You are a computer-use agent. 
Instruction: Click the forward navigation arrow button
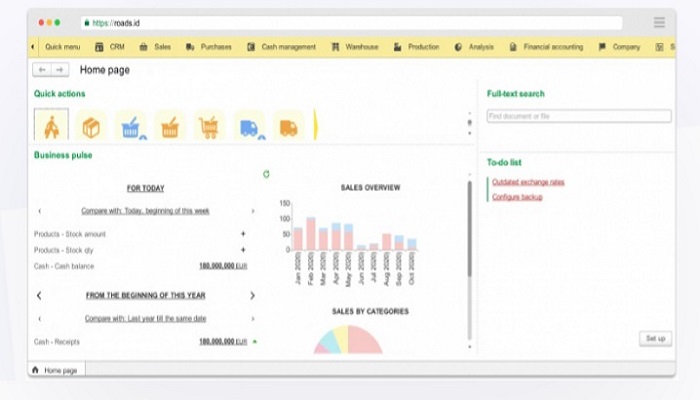click(60, 70)
